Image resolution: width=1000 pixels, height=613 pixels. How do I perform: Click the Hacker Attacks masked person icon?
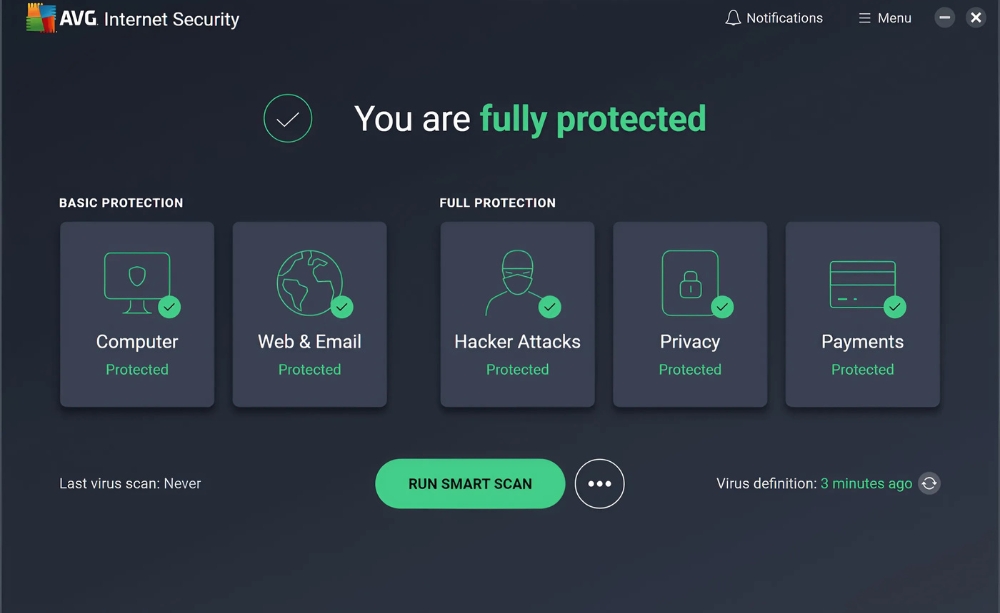(x=517, y=283)
